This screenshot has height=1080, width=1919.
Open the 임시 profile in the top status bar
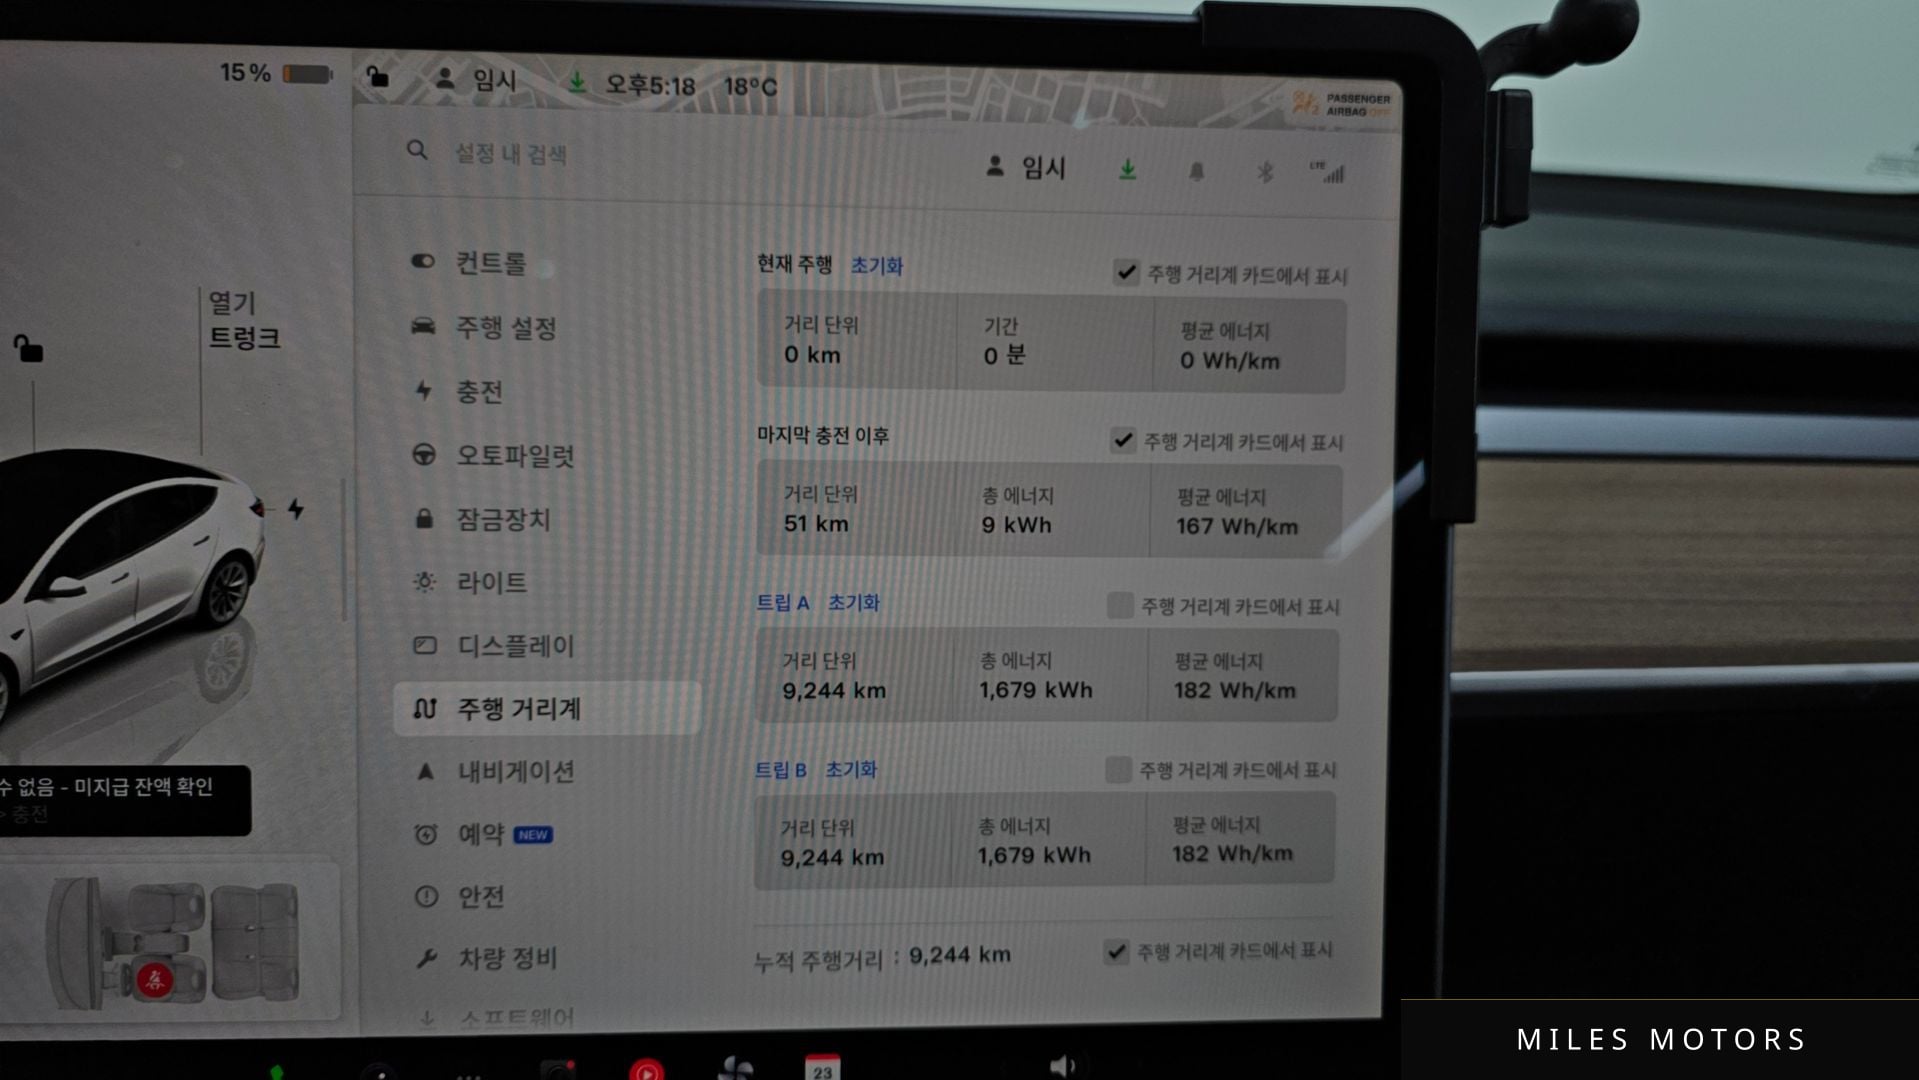477,80
